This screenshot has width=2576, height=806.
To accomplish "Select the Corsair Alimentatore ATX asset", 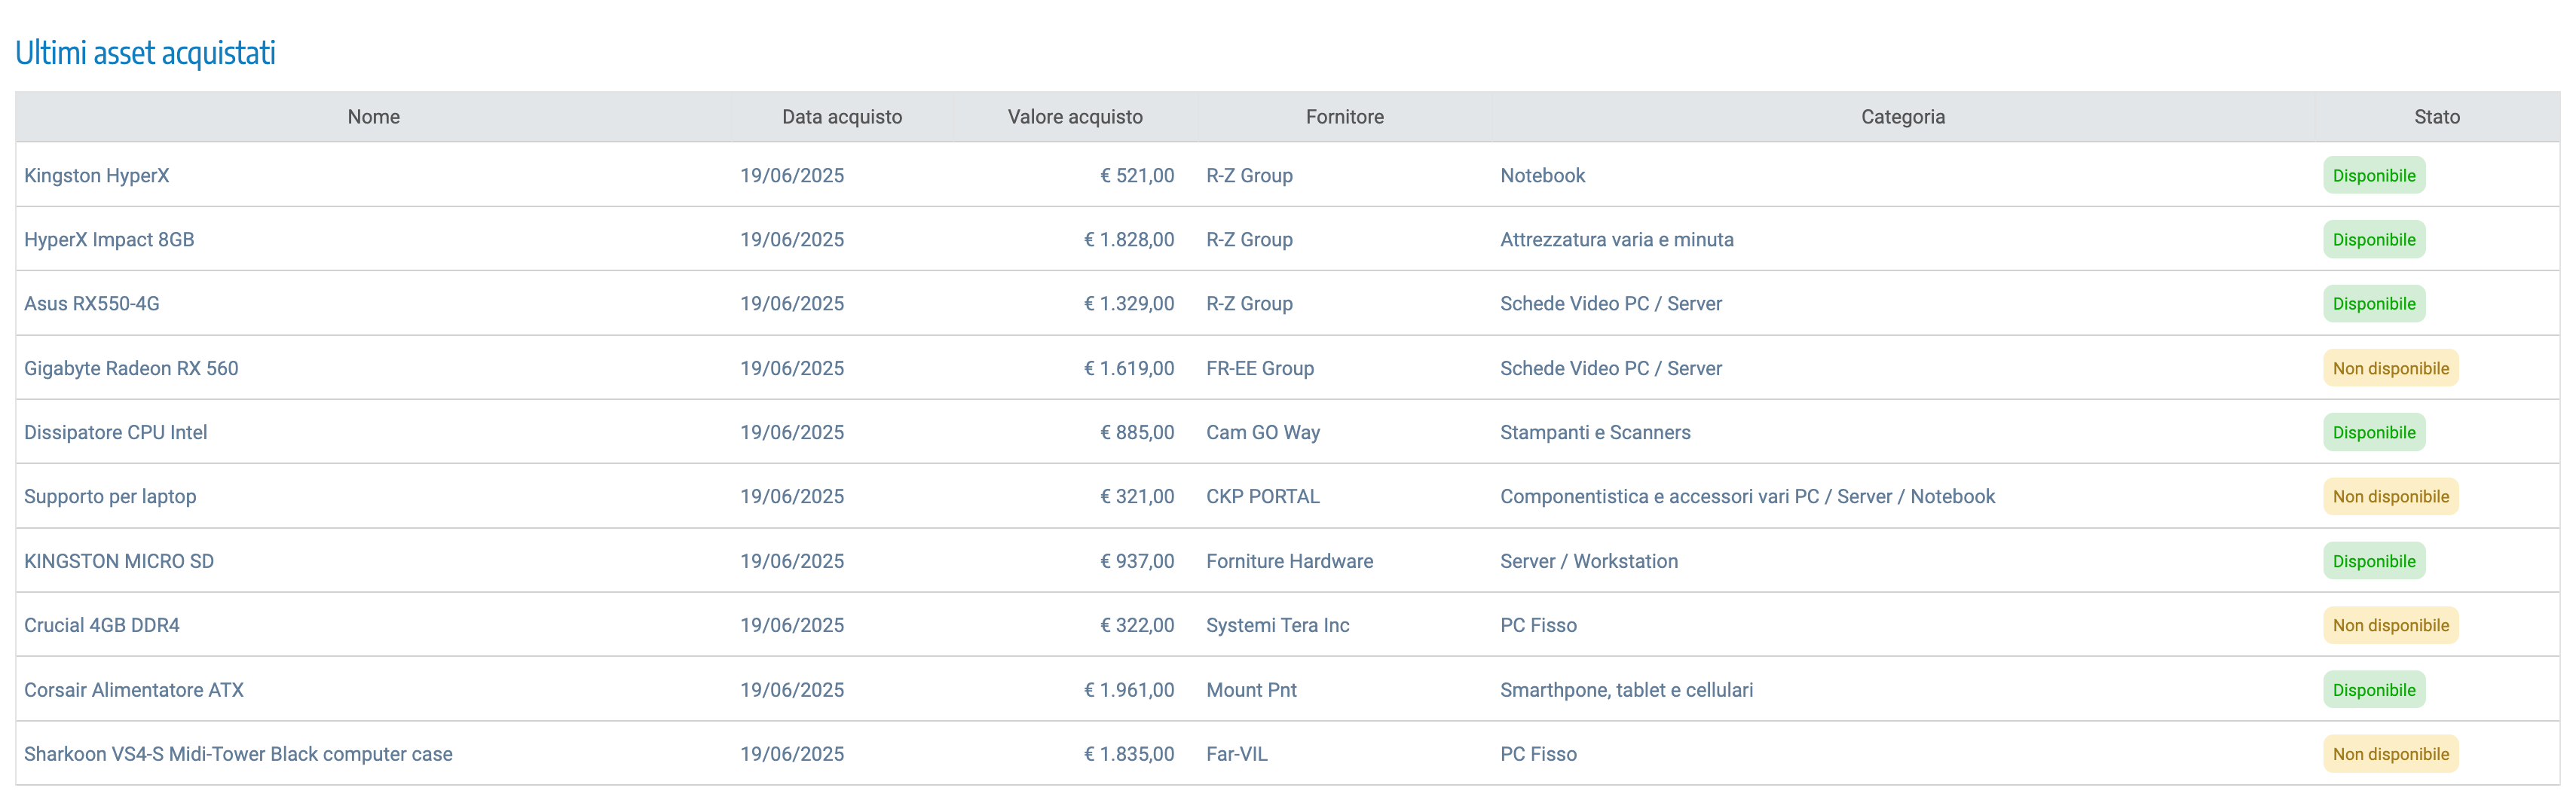I will pos(134,689).
